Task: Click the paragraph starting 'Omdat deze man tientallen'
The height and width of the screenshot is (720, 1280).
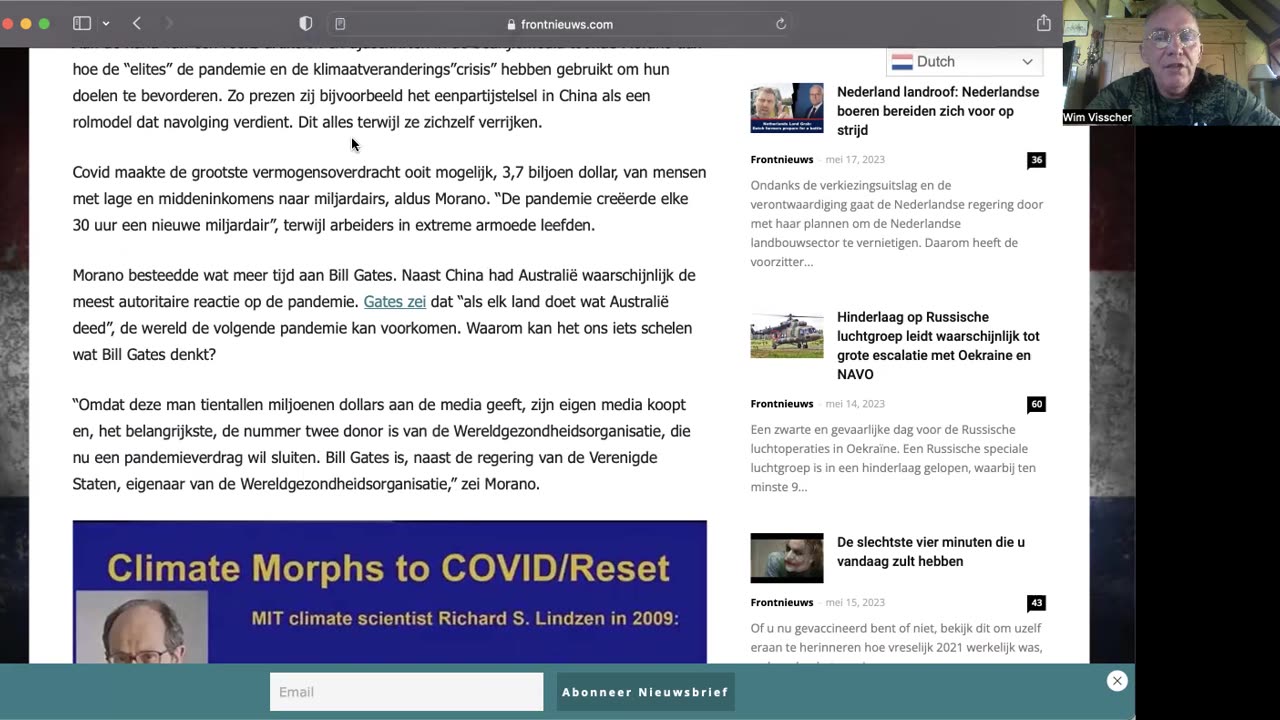Action: pos(382,445)
